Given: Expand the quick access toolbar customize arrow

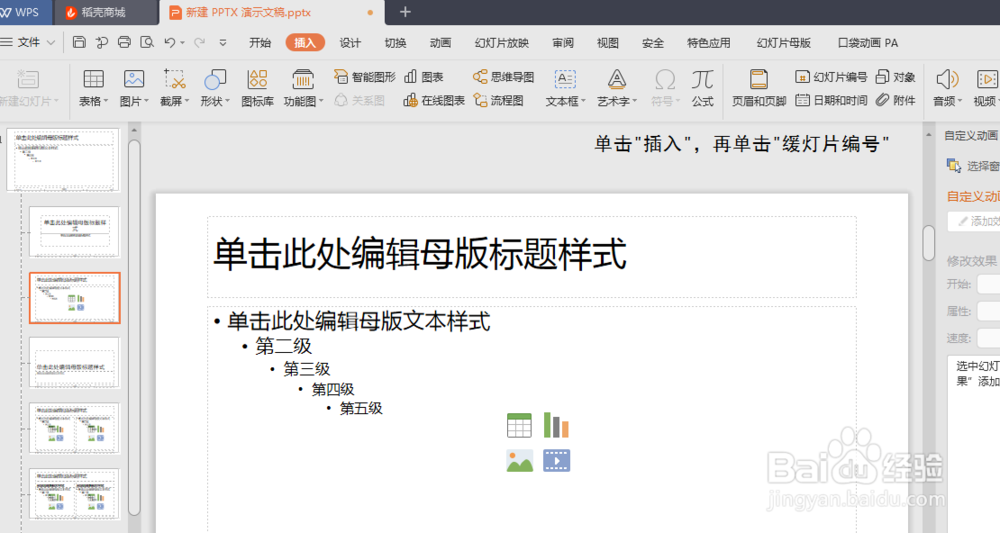Looking at the screenshot, I should pos(223,43).
